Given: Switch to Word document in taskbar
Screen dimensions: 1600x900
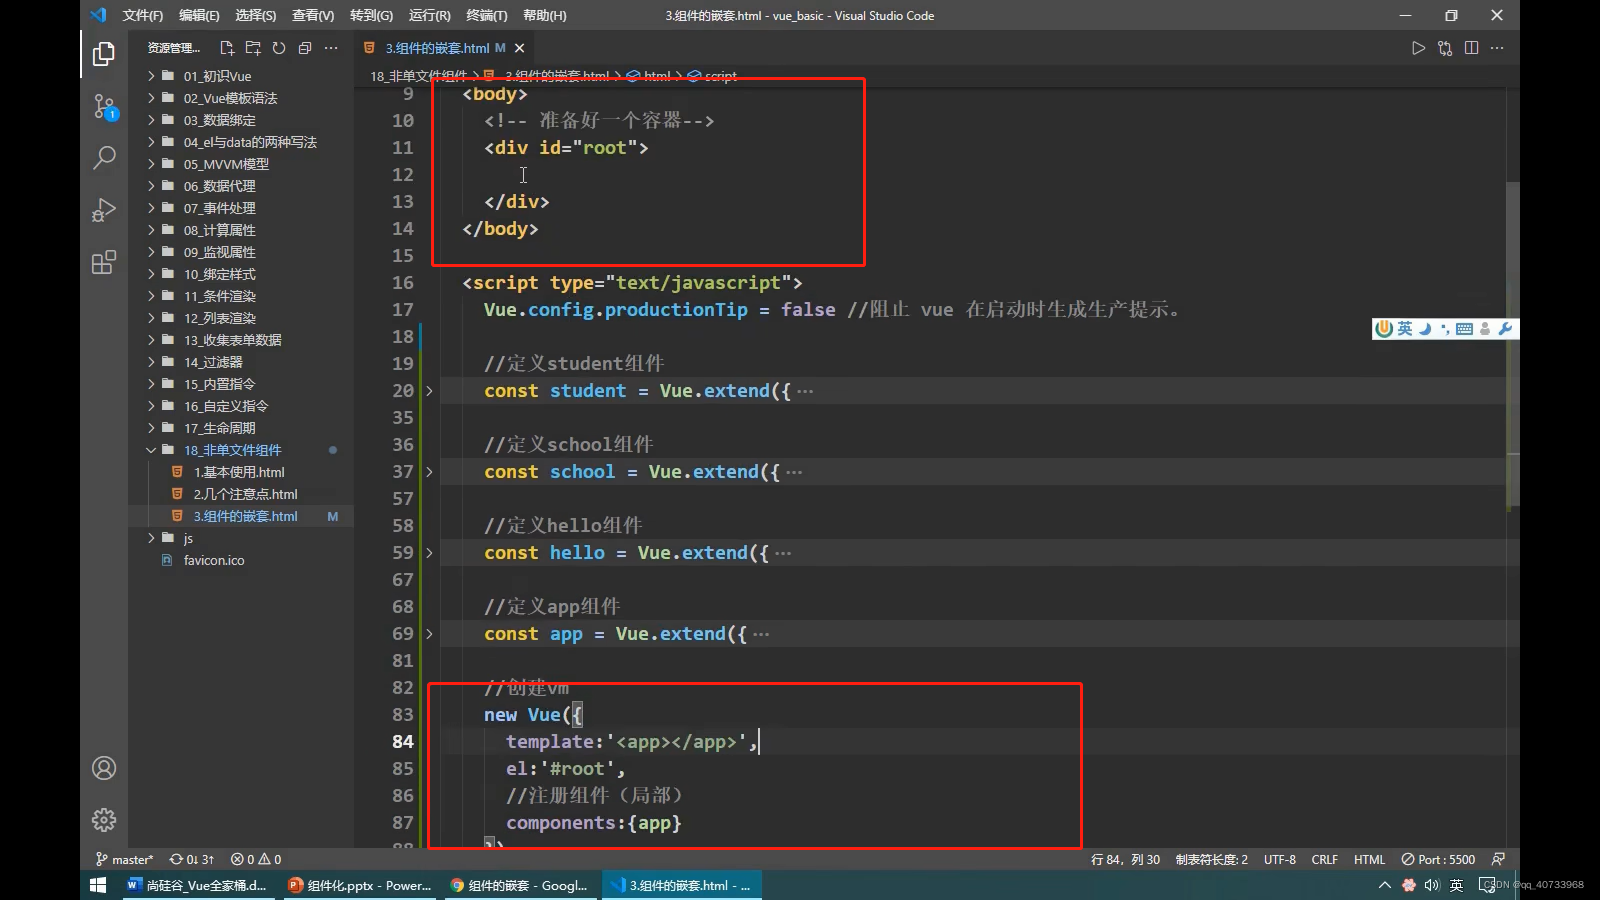Looking at the screenshot, I should pos(197,885).
